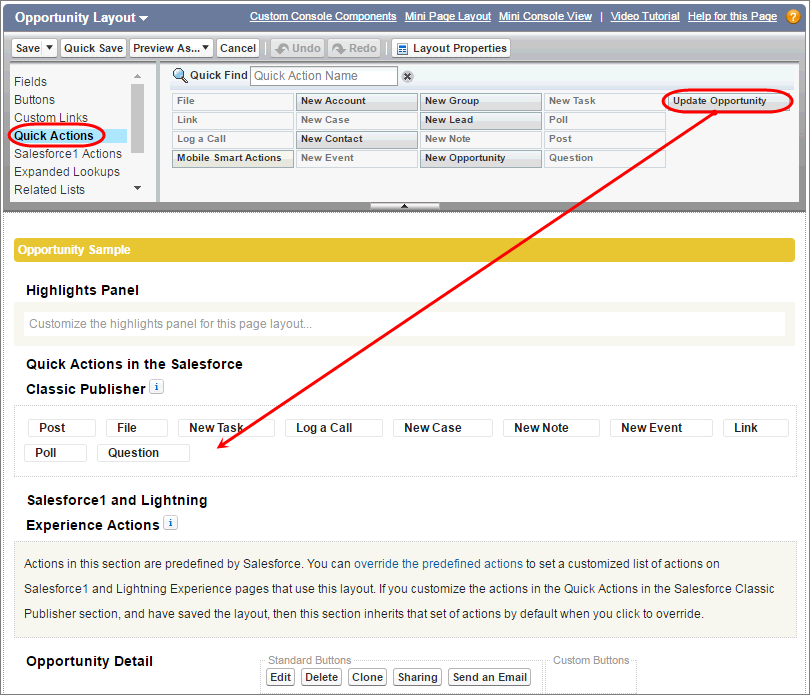Click the Quick Find magnifier icon
The height and width of the screenshot is (695, 810).
click(x=180, y=76)
